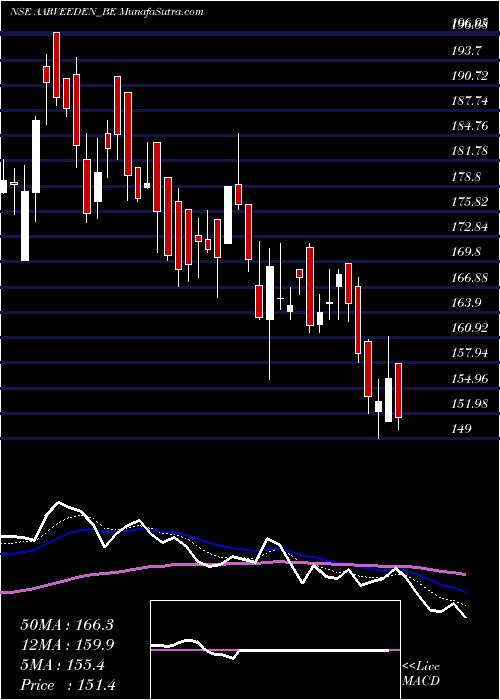Click inside the MACD inset chart box

[x=275, y=650]
